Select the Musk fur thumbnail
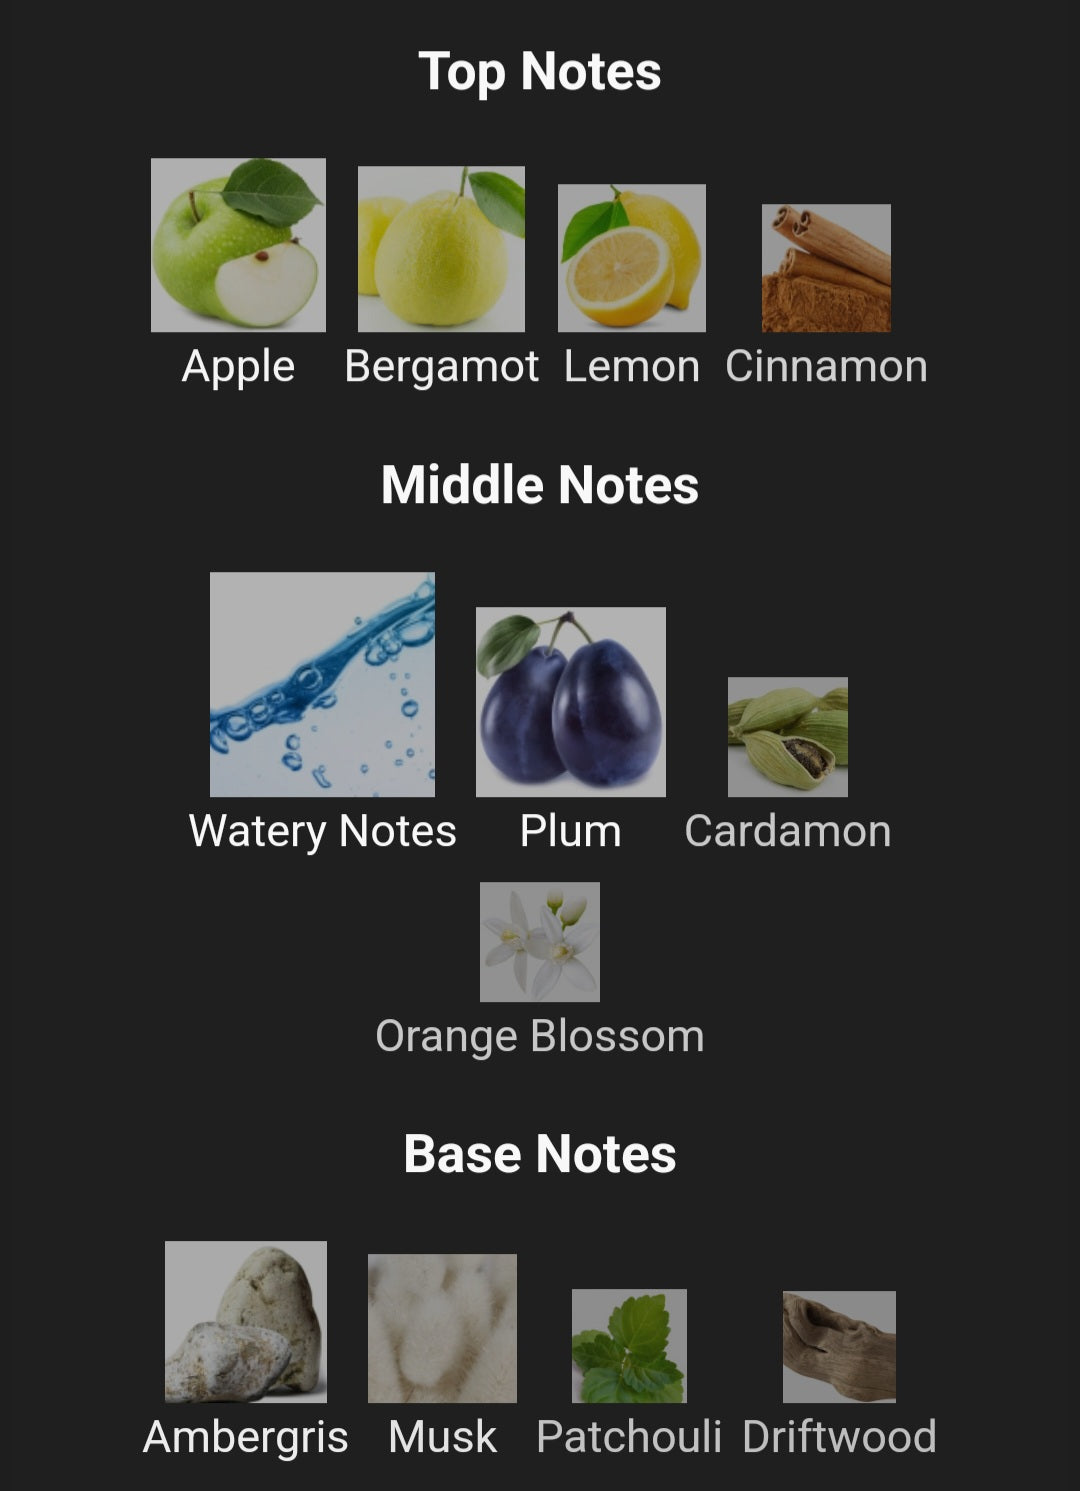This screenshot has height=1491, width=1080. click(442, 1328)
